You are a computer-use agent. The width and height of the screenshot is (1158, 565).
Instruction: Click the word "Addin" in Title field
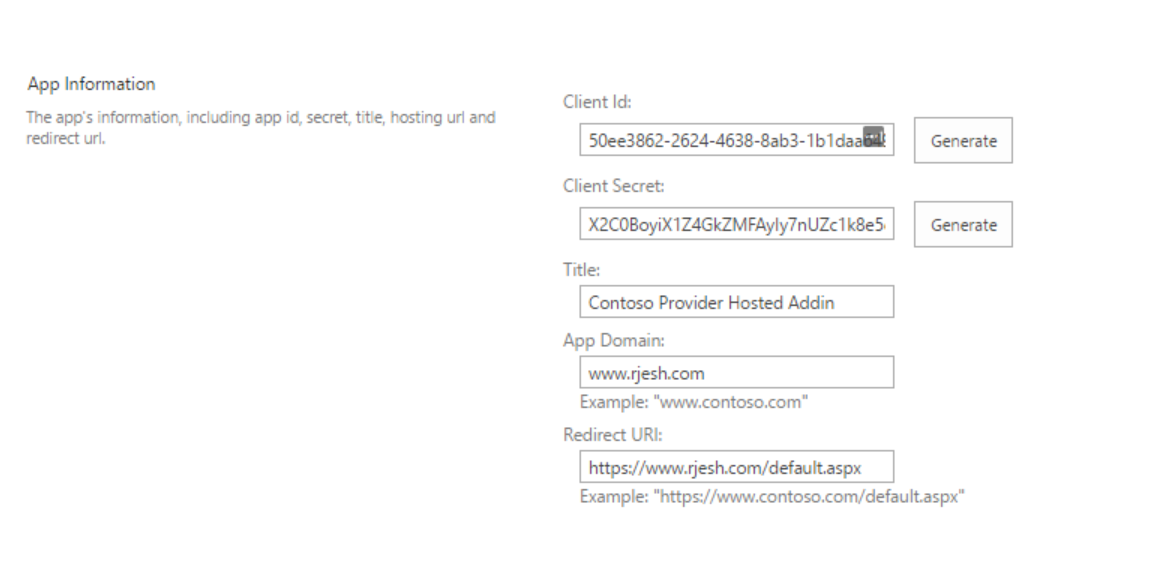(811, 302)
